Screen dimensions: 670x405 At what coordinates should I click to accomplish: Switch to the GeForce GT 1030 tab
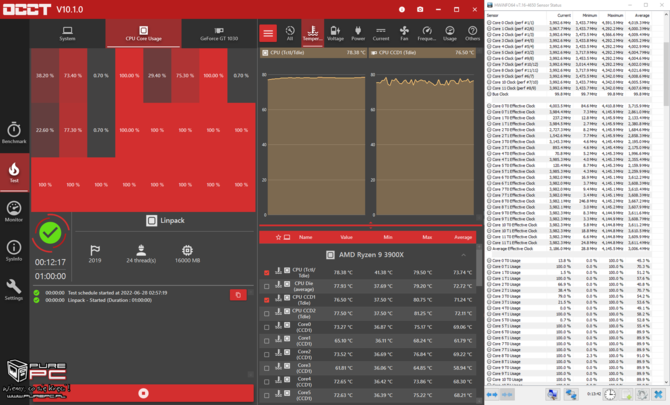click(219, 33)
